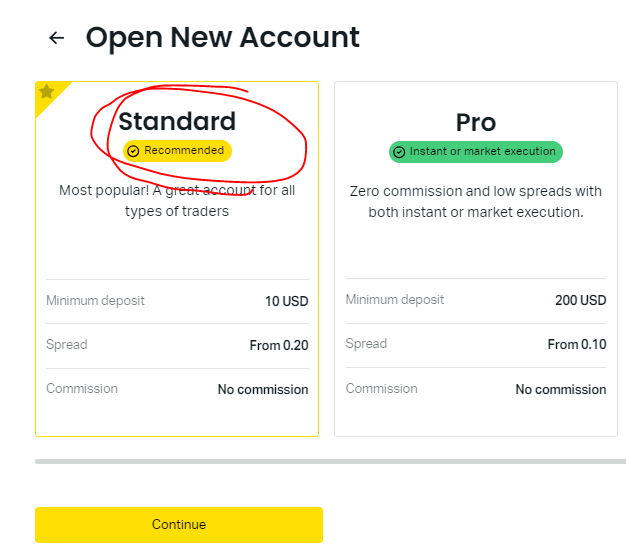Click the checkmark icon in Recommended badge

tap(133, 151)
